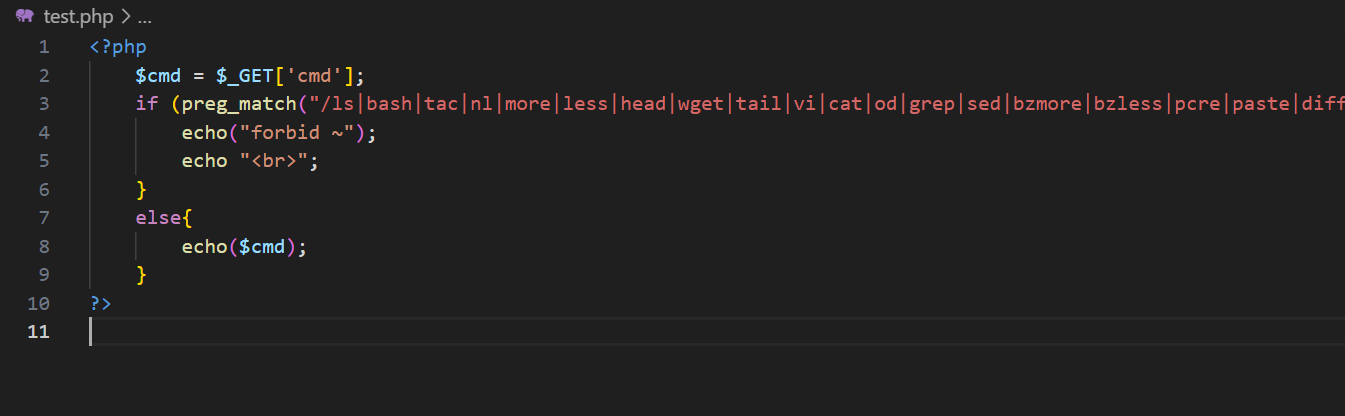
Task: Expand the ellipsis breadcrumb symbol item
Action: pos(145,16)
